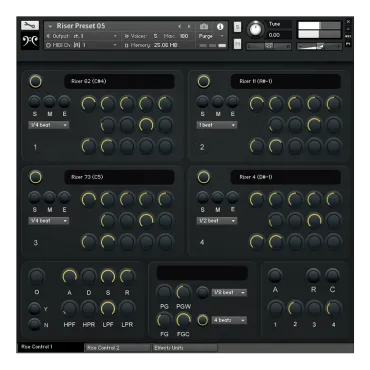
Task: Go to the previous preset arrow
Action: click(179, 26)
